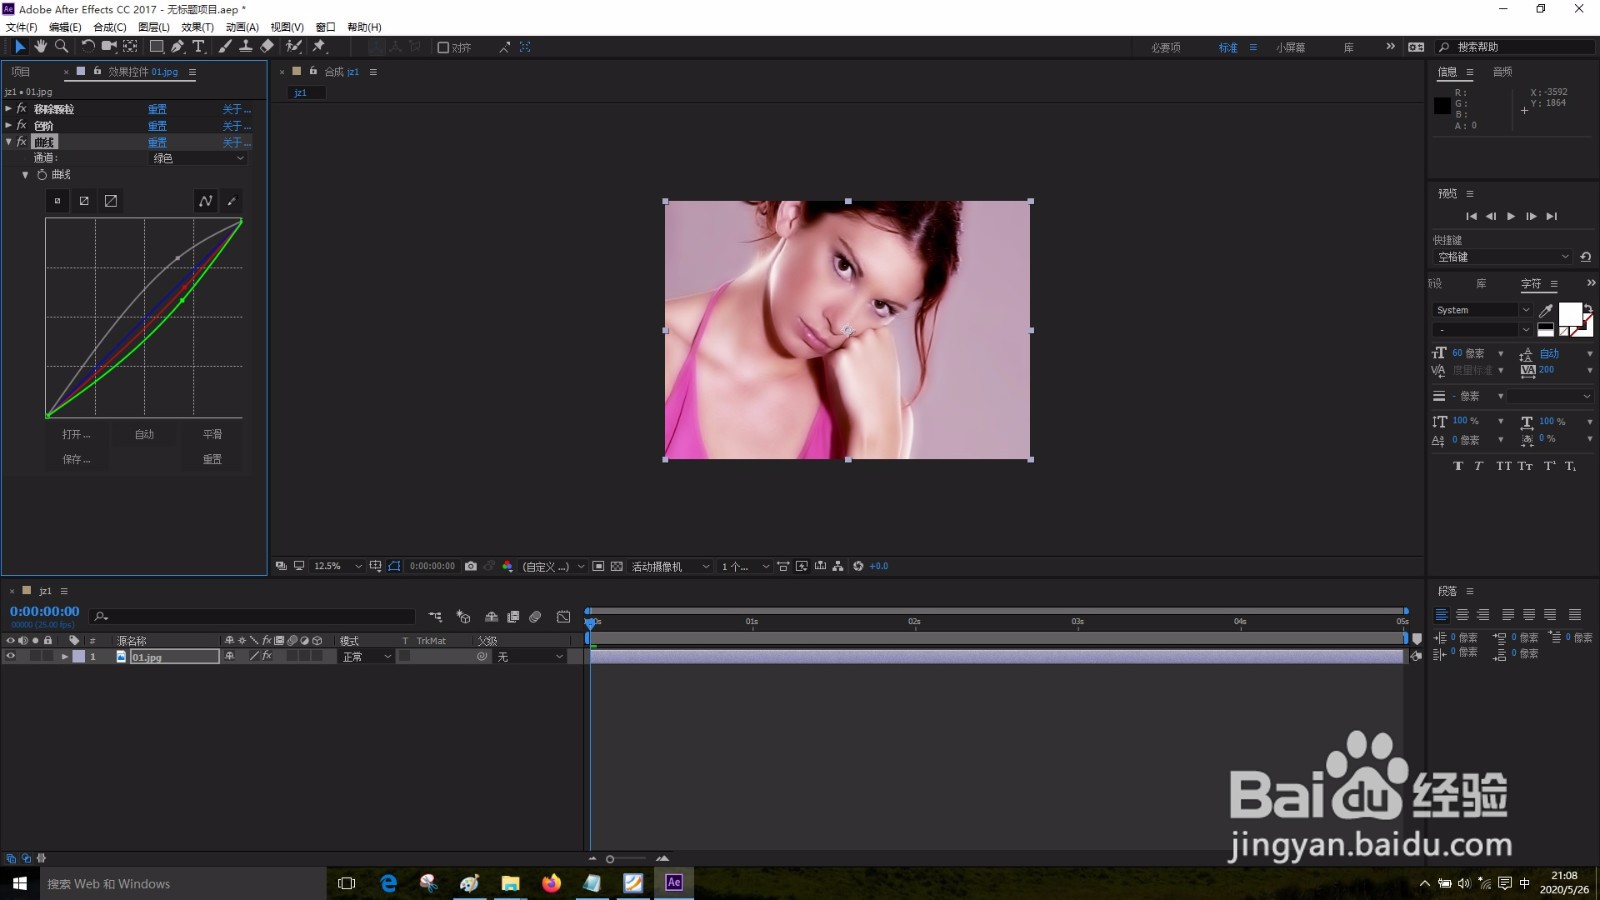Click the 平滑 curves button
1600x900 pixels.
coord(212,434)
